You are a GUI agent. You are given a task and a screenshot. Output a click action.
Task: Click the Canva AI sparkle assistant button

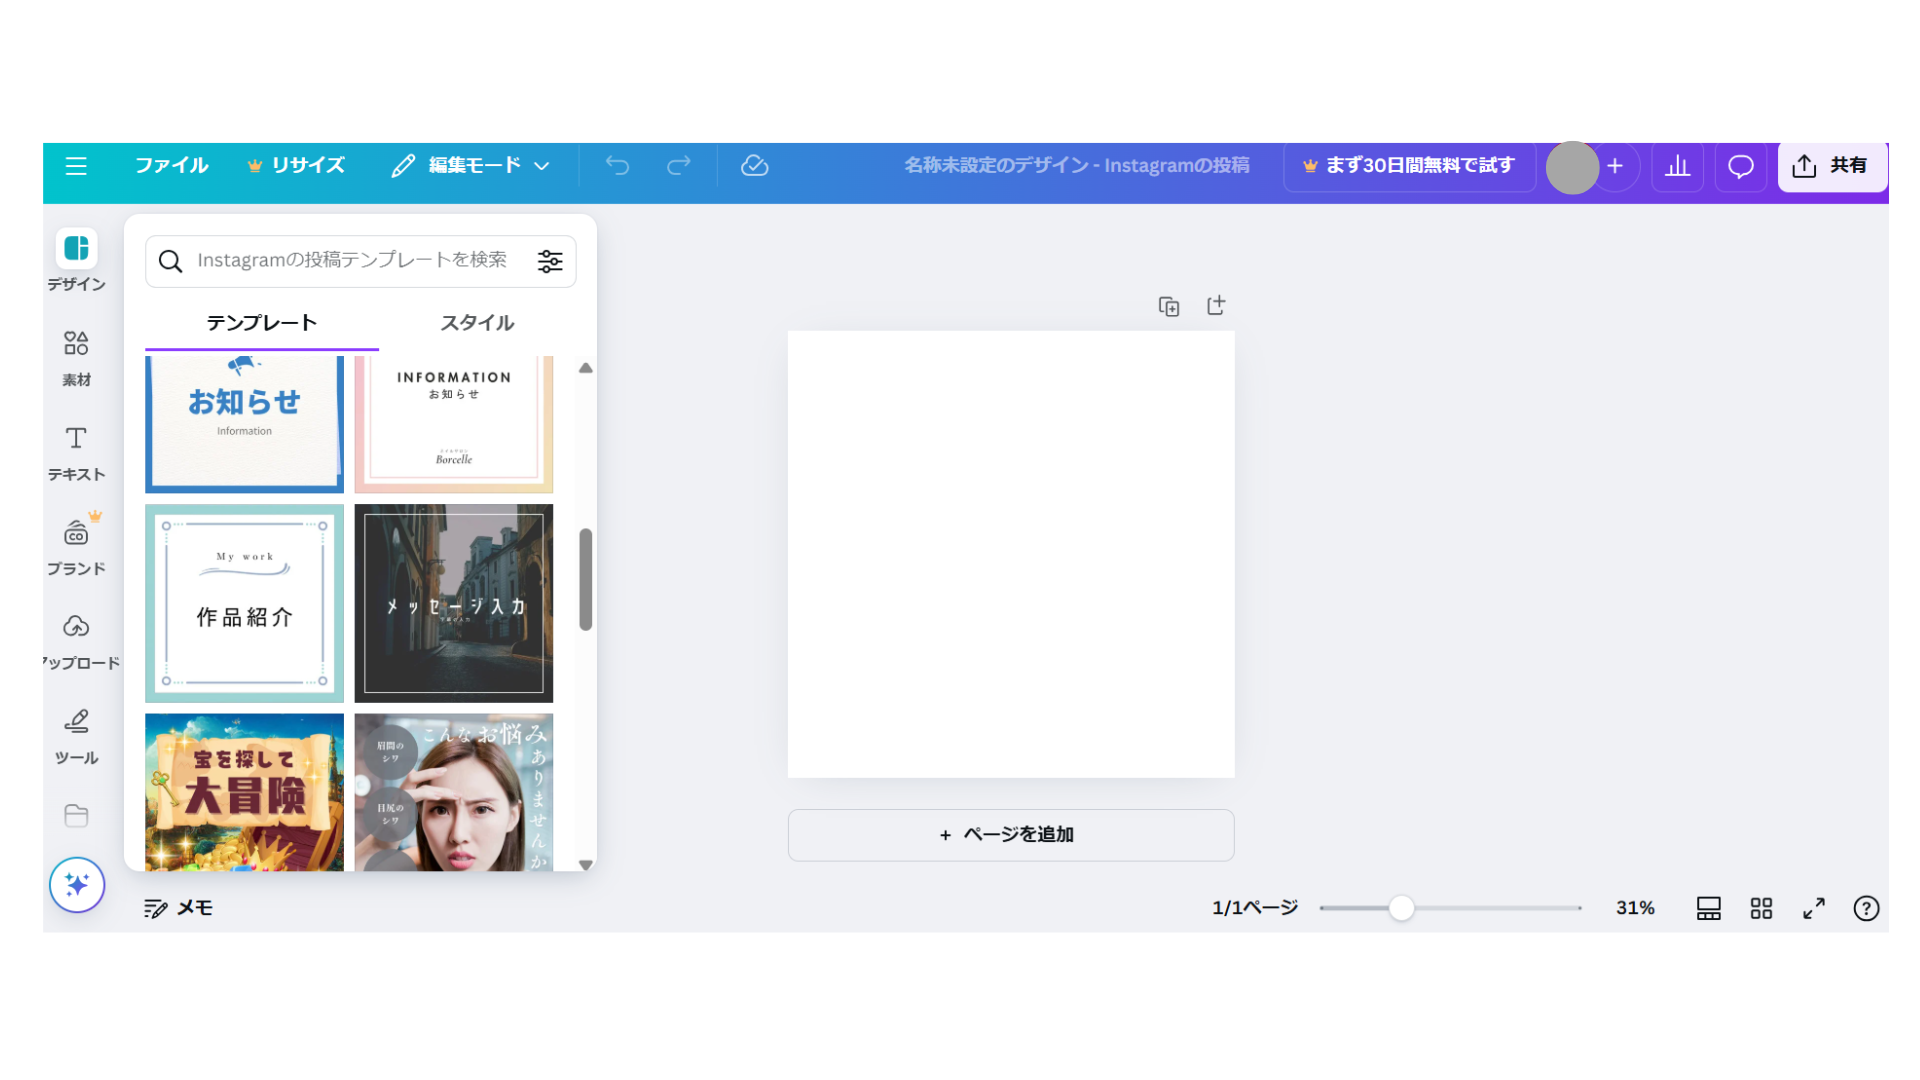[x=77, y=885]
